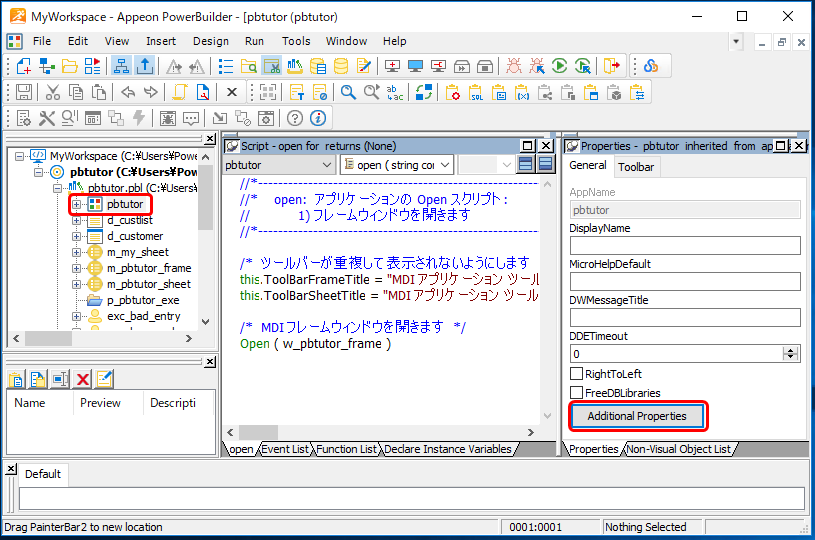Enable the FreeDBLibraries checkbox
The width and height of the screenshot is (815, 540).
(x=576, y=392)
